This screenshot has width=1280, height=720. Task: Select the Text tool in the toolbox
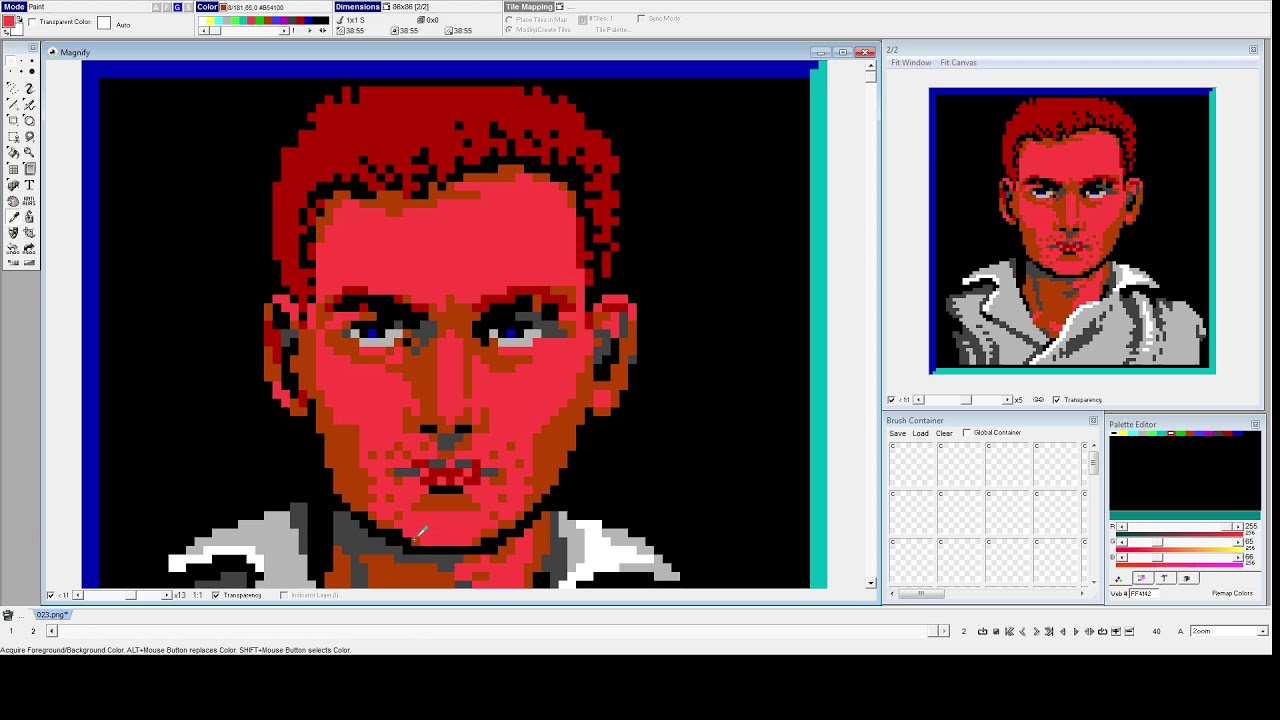click(x=29, y=185)
